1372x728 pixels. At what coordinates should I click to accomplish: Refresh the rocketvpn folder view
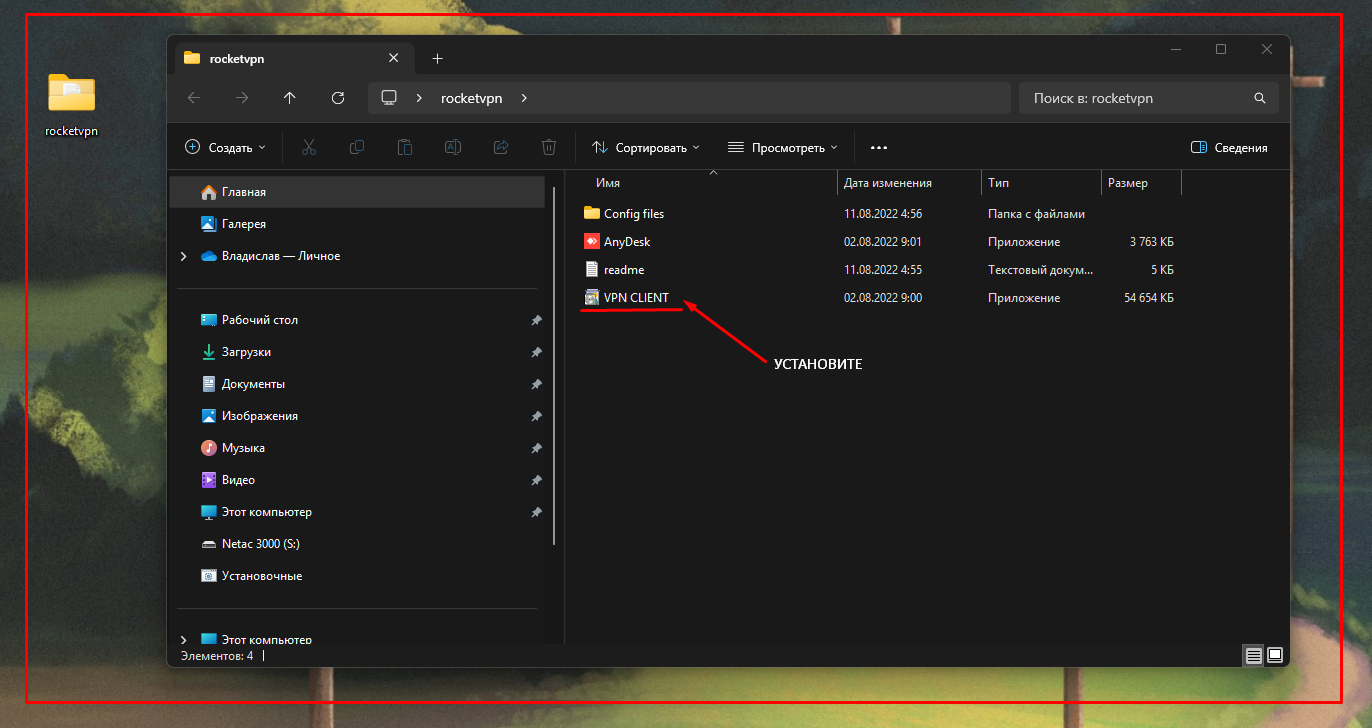pos(338,98)
